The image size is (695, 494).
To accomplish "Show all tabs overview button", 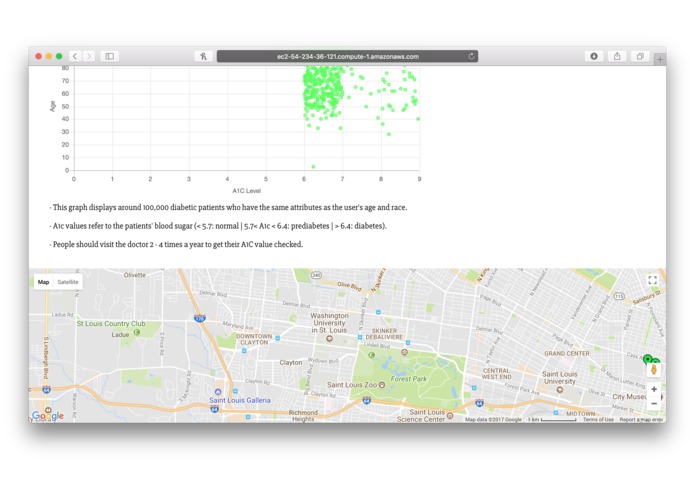I will coord(640,56).
